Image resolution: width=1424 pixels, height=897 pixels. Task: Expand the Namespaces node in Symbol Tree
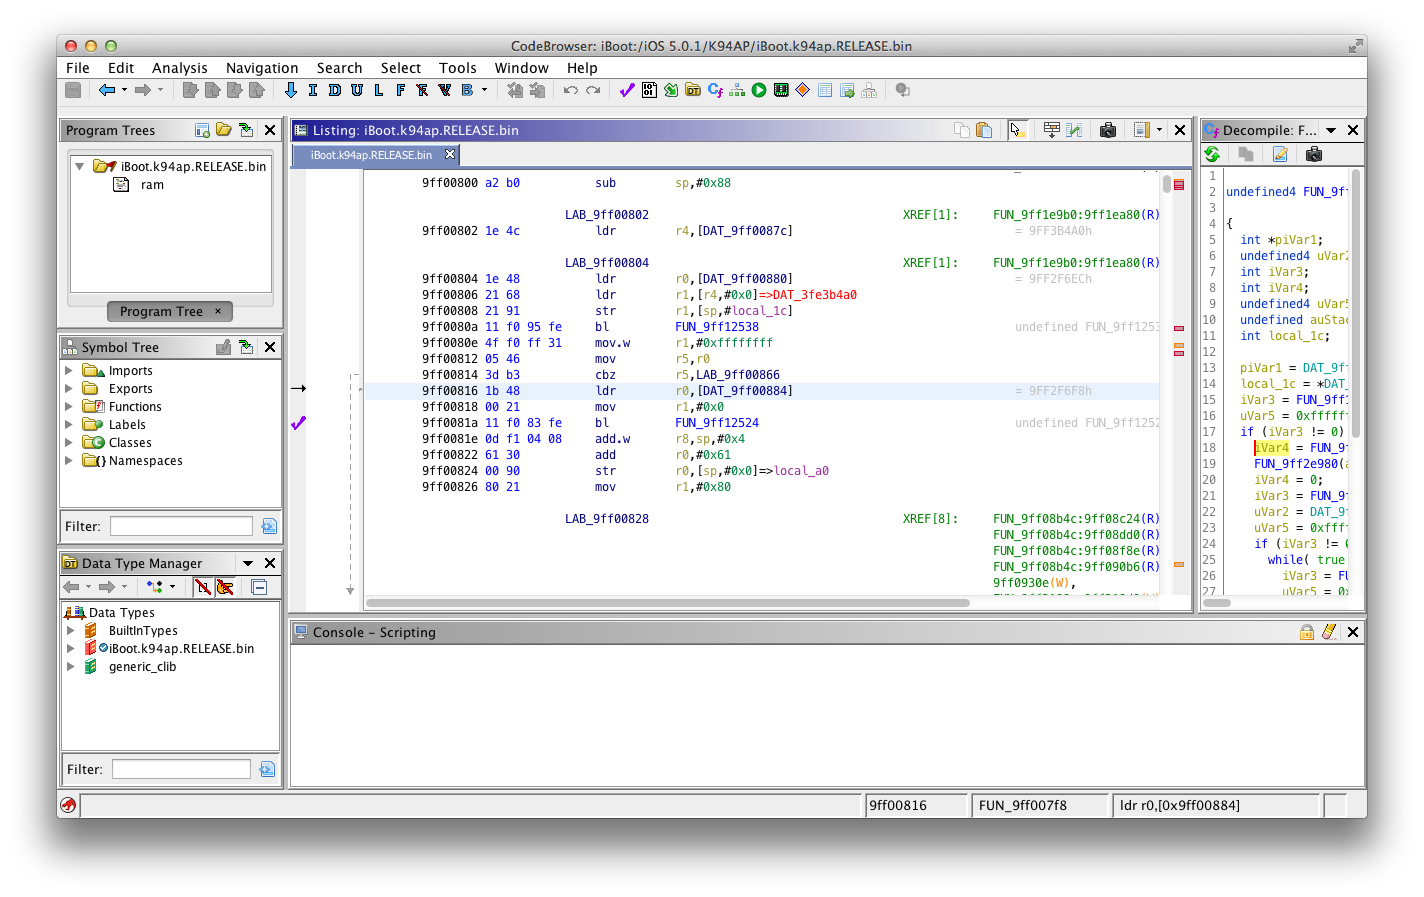click(x=69, y=461)
